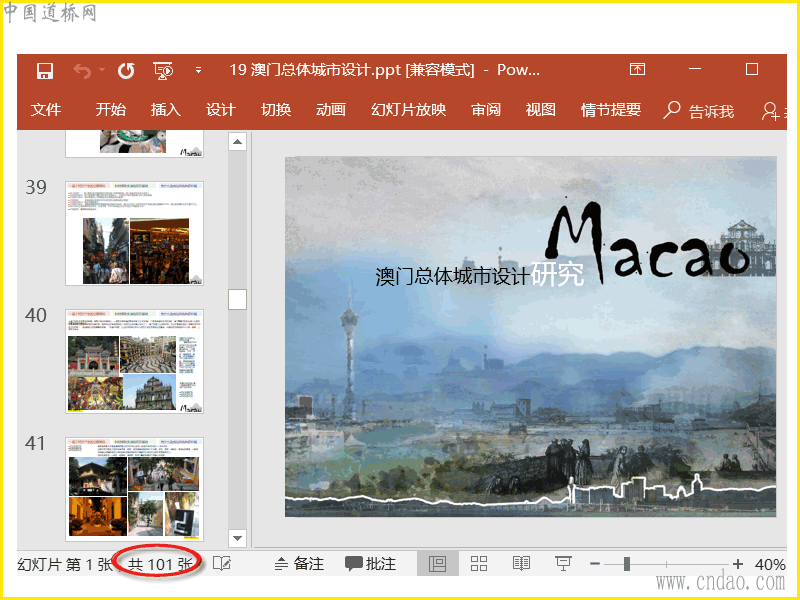Click the thumbnail pane scroll down arrow
The height and width of the screenshot is (600, 800).
[237, 538]
